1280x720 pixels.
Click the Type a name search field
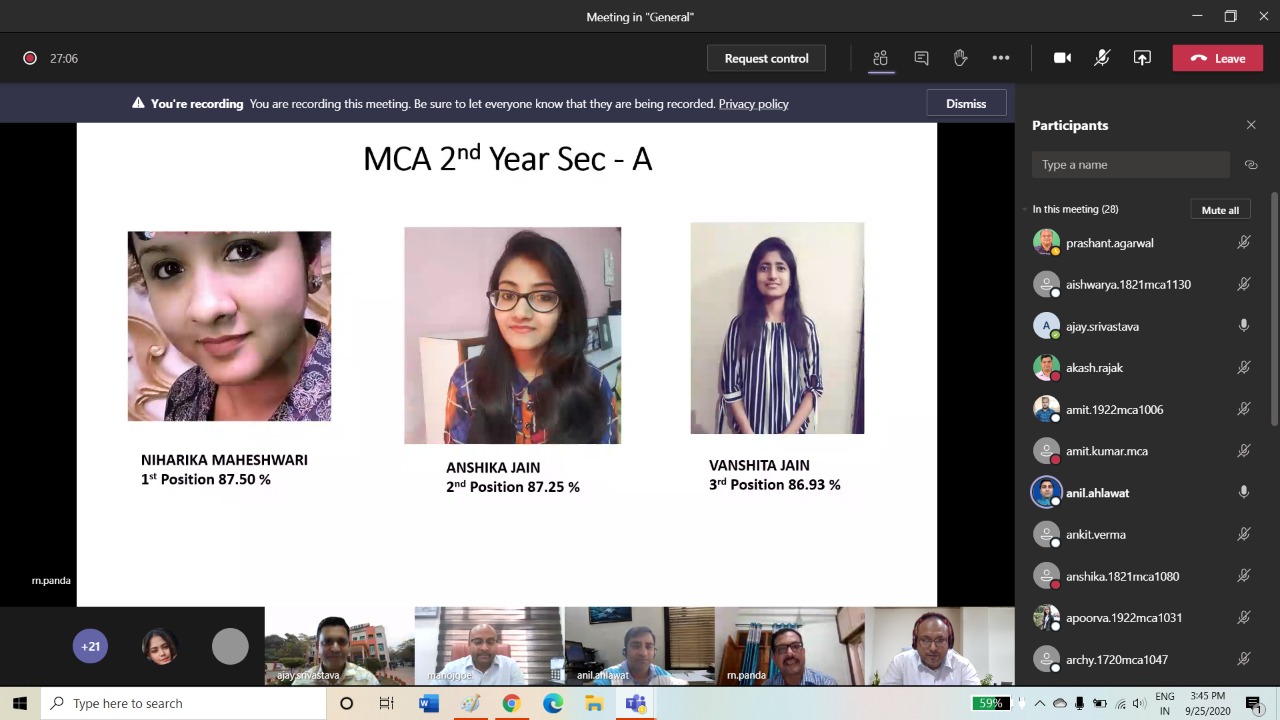(1130, 165)
